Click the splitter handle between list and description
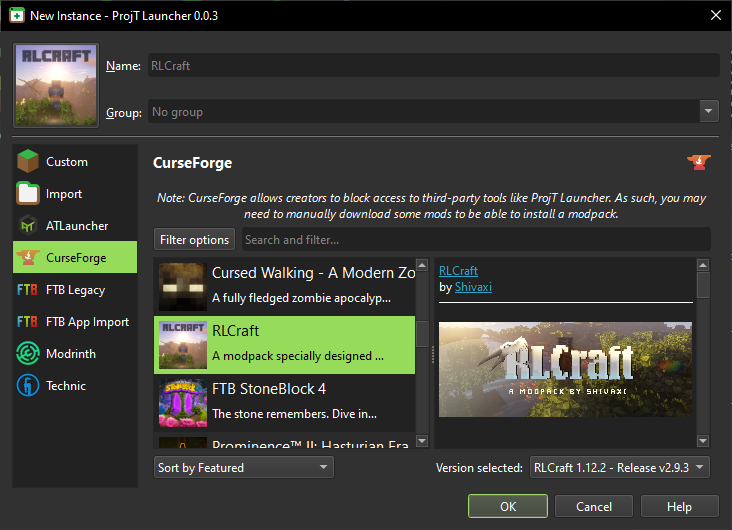The image size is (732, 530). pos(432,354)
